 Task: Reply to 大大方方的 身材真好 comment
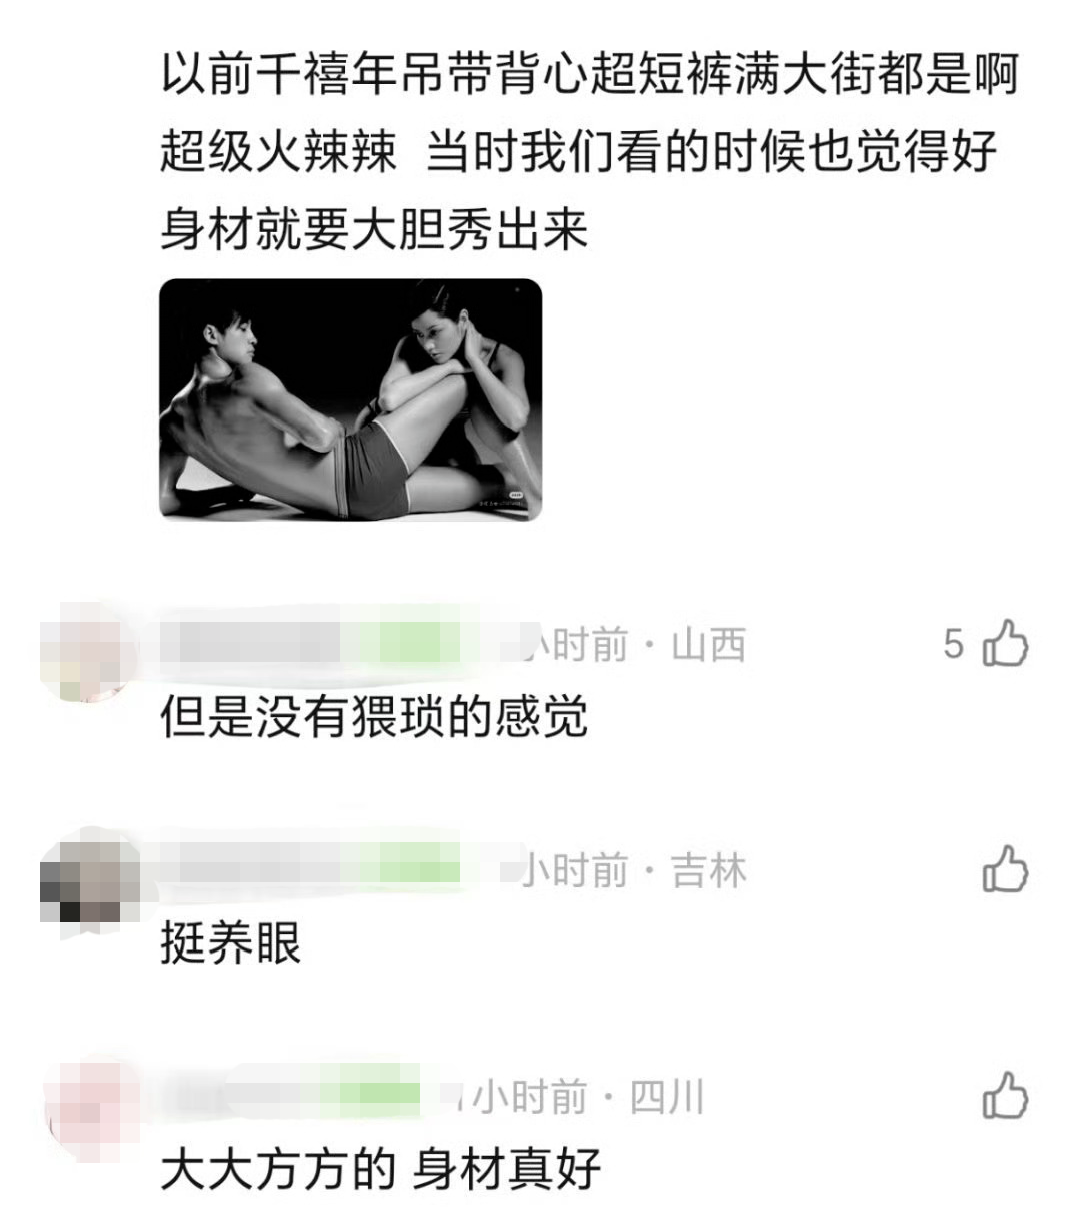click(381, 1169)
